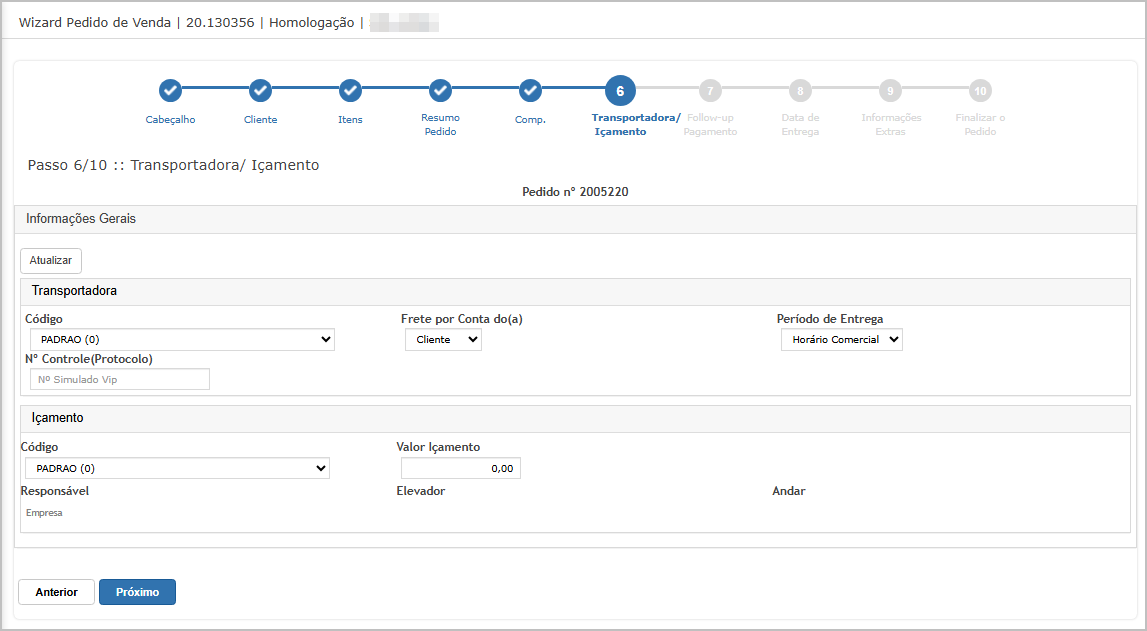Open the Transportadora Código dropdown
Image resolution: width=1147 pixels, height=631 pixels.
(180, 340)
